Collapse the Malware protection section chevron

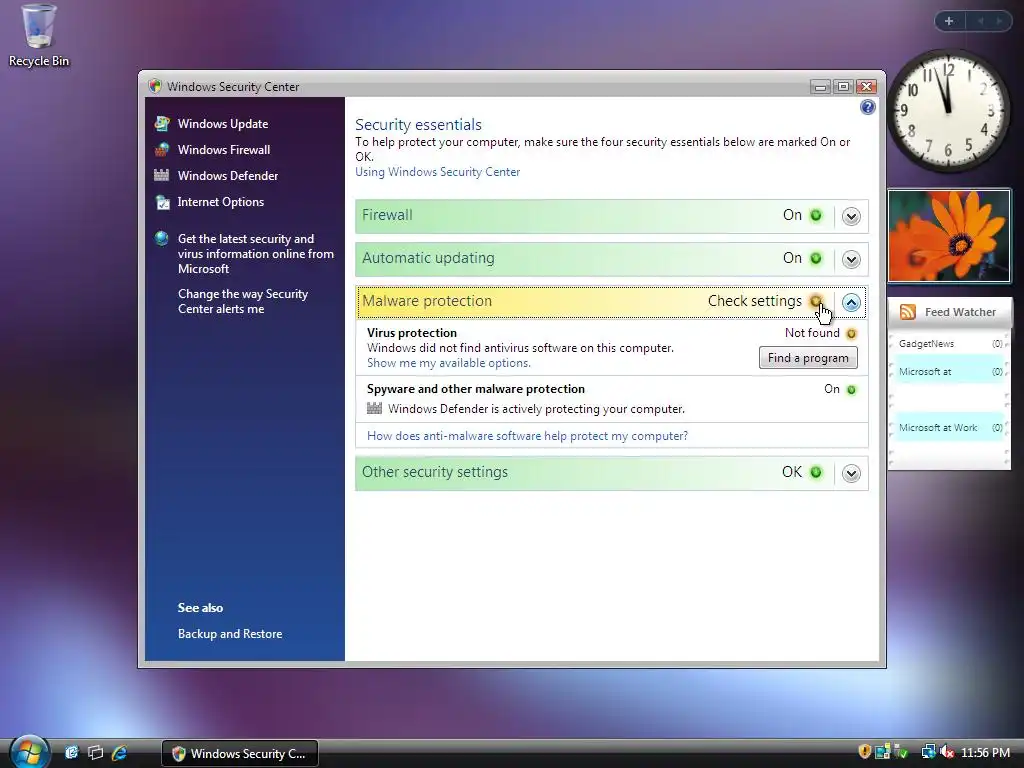(x=851, y=302)
